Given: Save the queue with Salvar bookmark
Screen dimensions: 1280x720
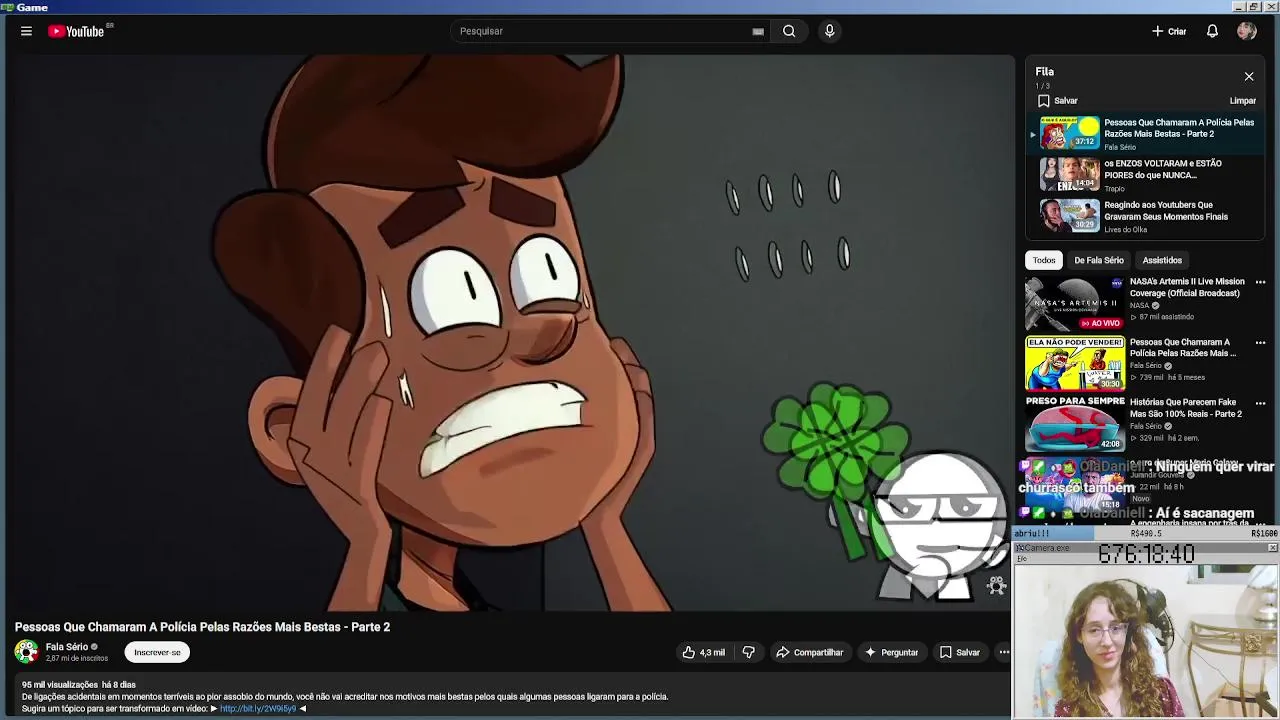Looking at the screenshot, I should 1058,100.
